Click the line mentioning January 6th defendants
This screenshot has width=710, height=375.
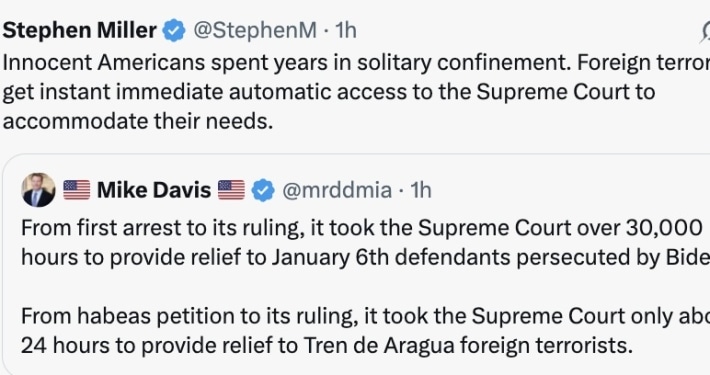365,257
